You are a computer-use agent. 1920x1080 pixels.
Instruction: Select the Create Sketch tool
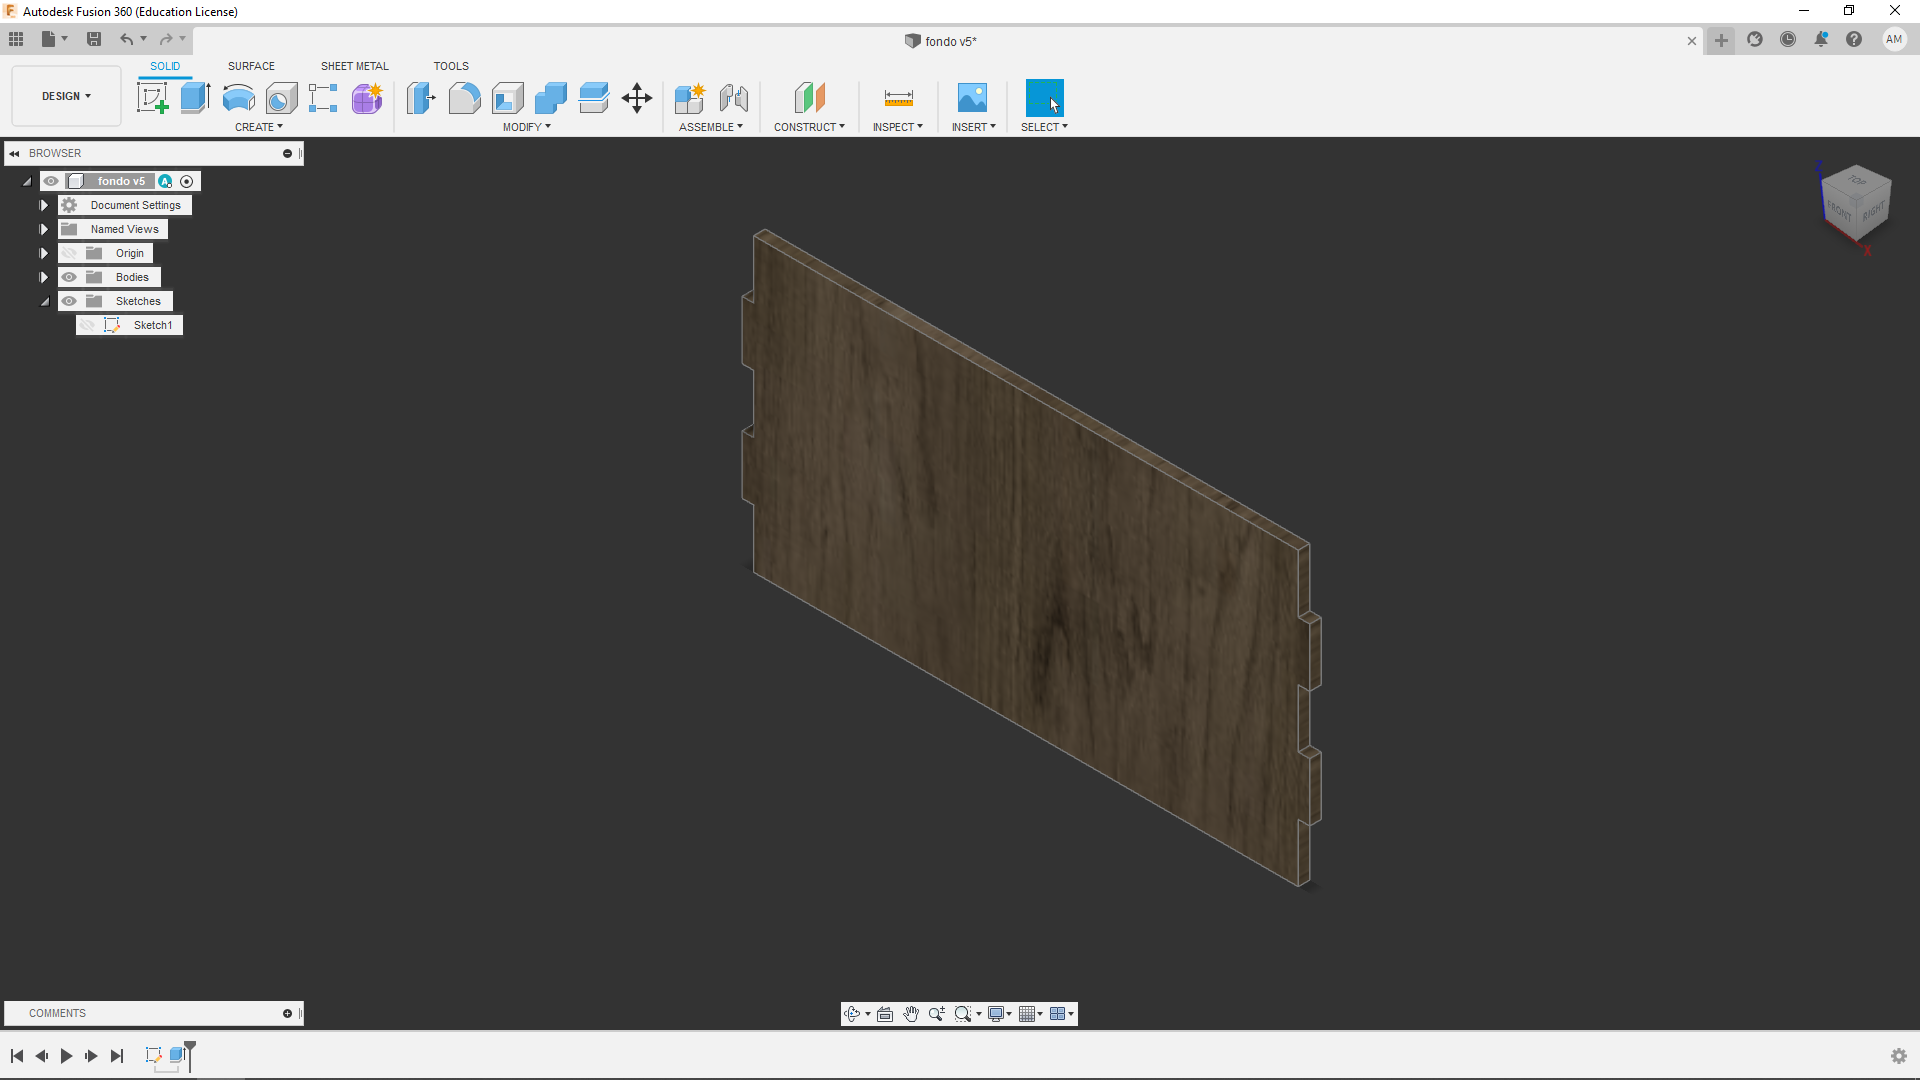tap(152, 98)
